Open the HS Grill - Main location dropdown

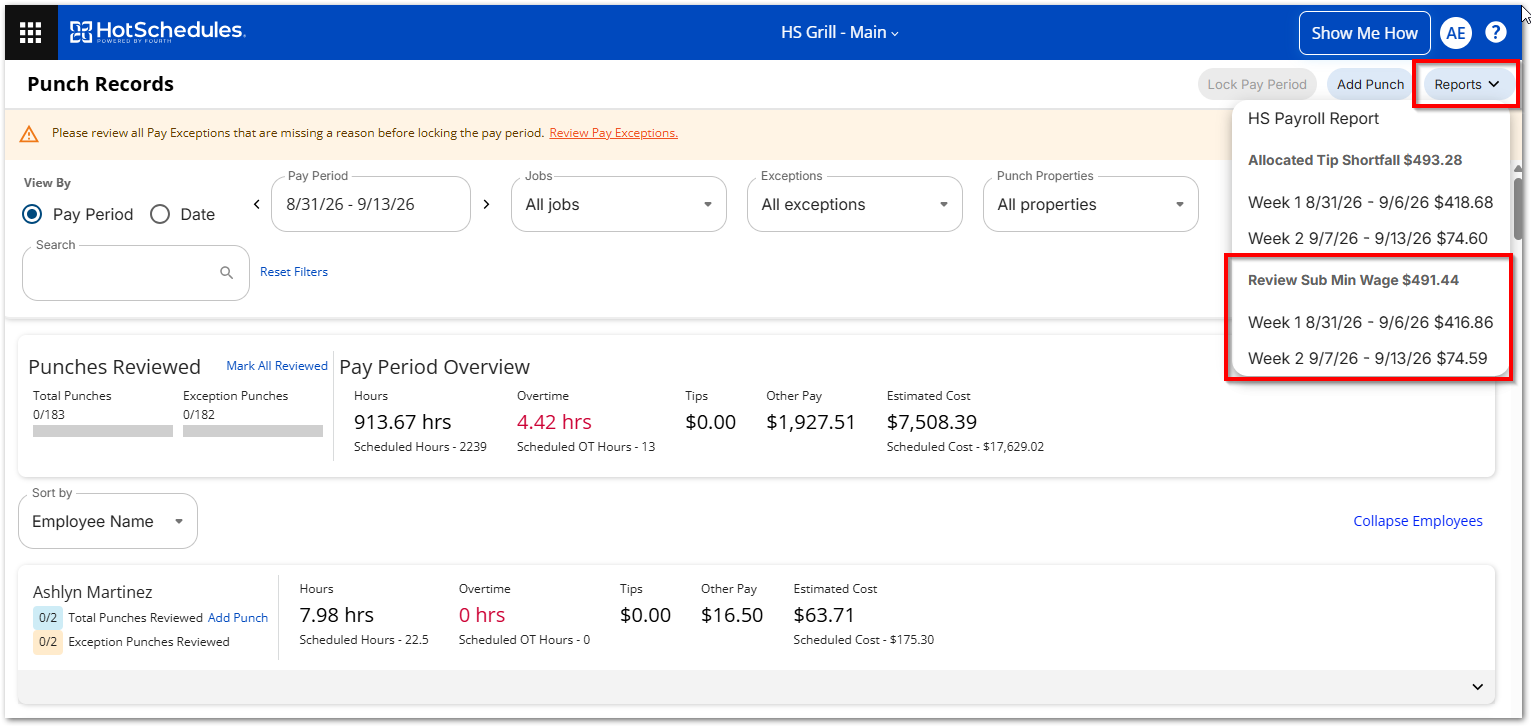840,32
